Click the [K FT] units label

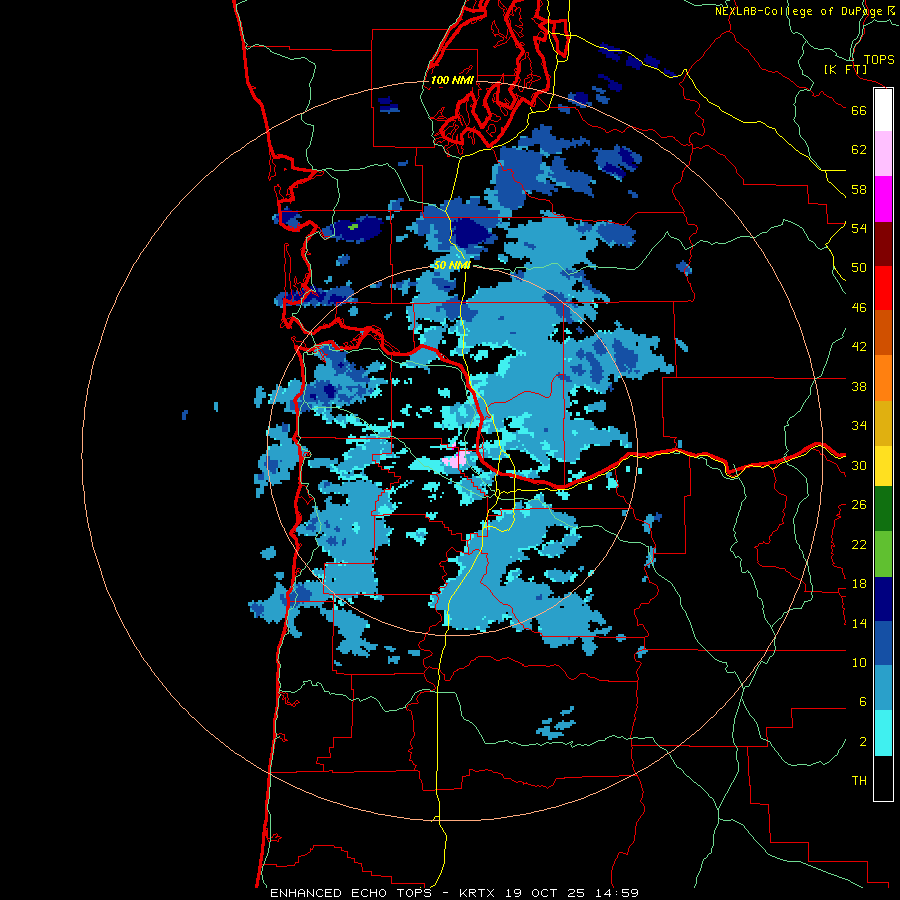pyautogui.click(x=845, y=69)
